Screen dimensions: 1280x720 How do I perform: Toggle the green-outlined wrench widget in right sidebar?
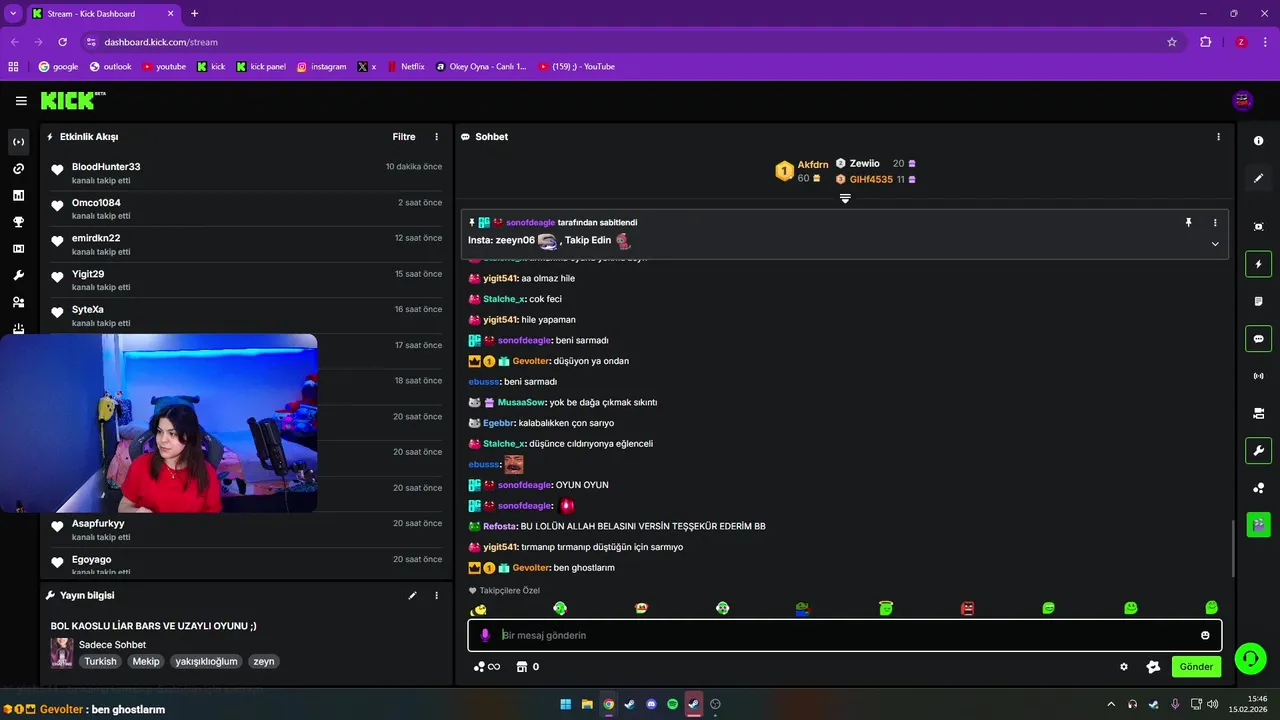point(1258,450)
